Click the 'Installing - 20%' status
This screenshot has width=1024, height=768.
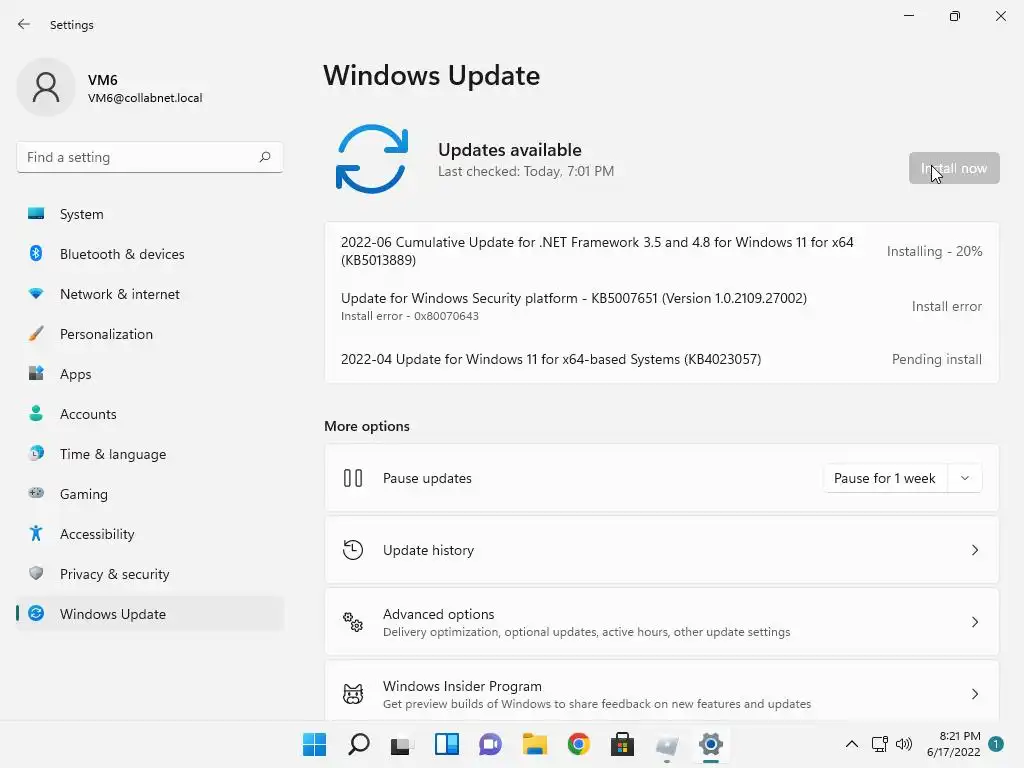pos(934,251)
